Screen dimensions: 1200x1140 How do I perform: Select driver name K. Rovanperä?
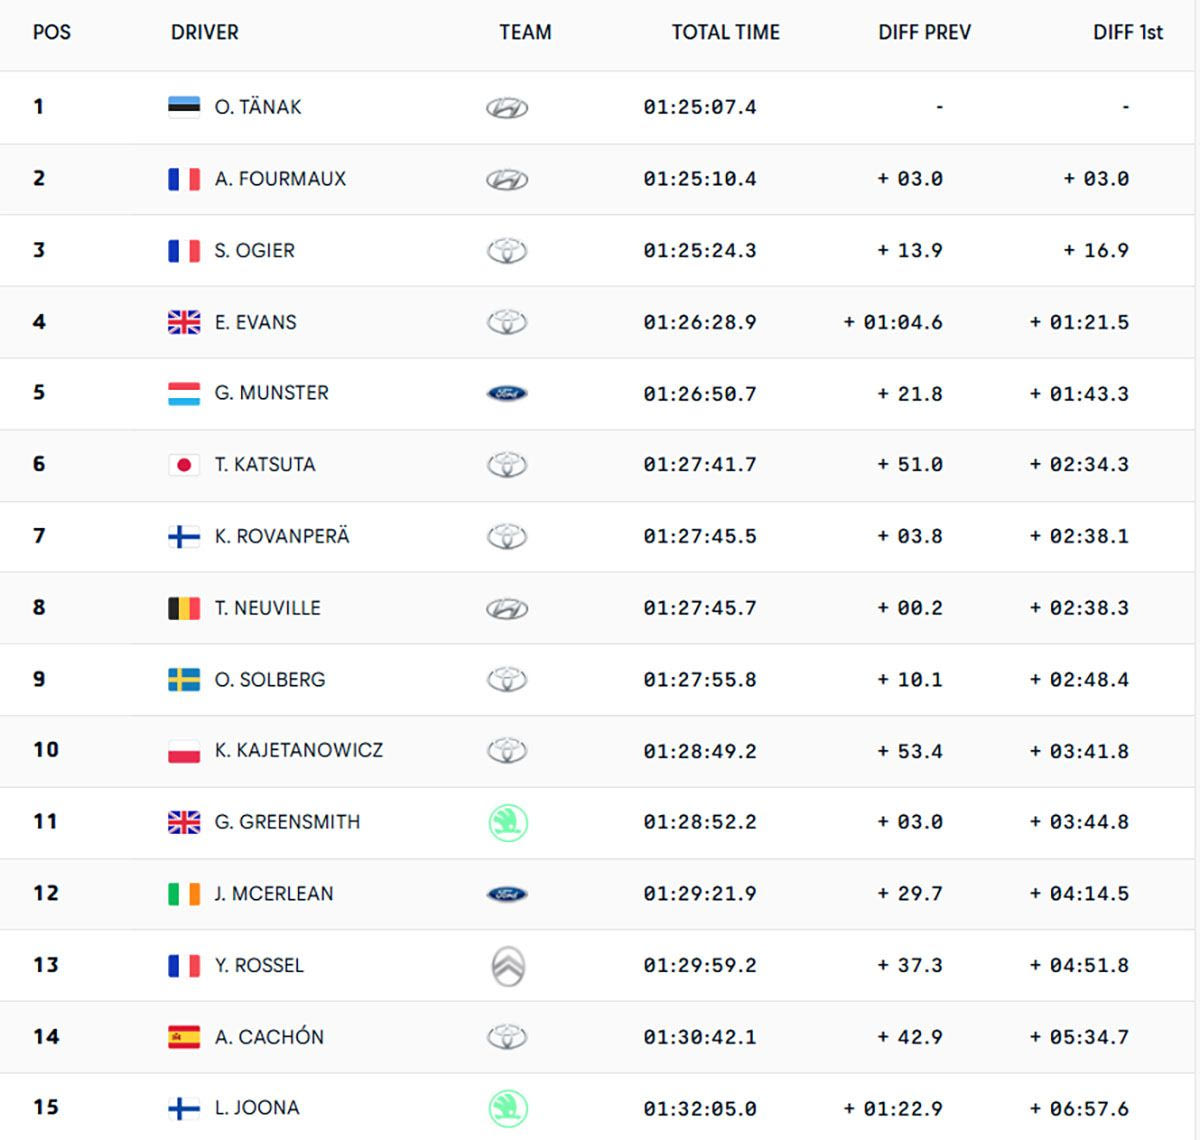282,536
